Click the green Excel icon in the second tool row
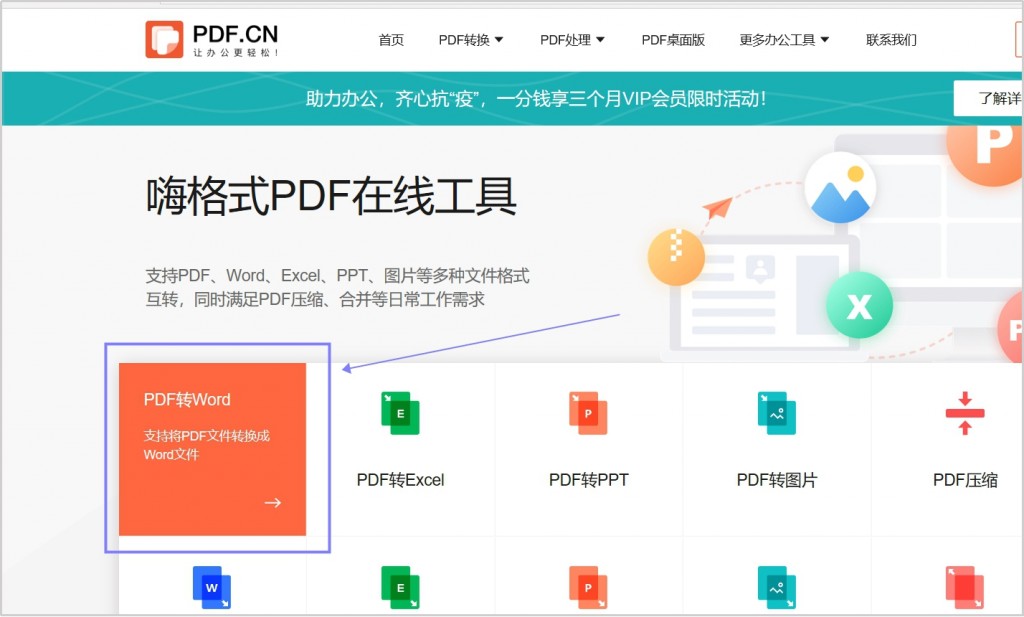The image size is (1024, 617). (400, 587)
